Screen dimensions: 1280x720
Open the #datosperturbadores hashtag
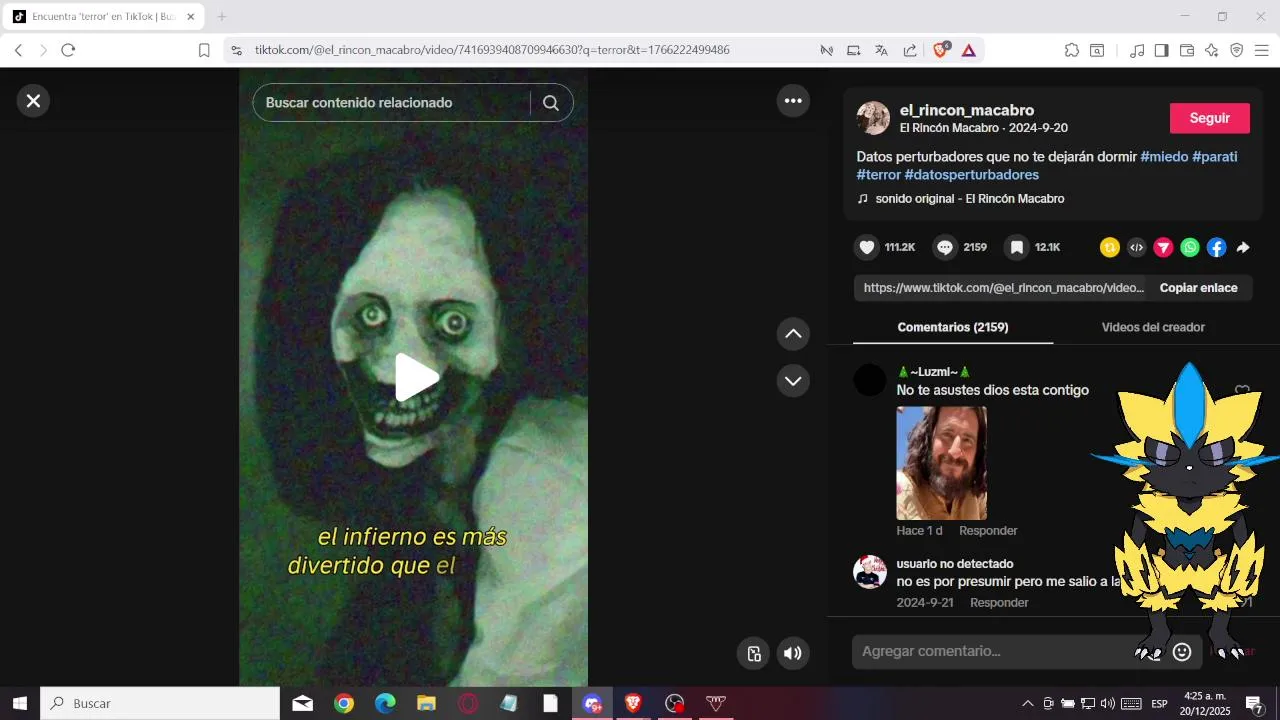[972, 175]
